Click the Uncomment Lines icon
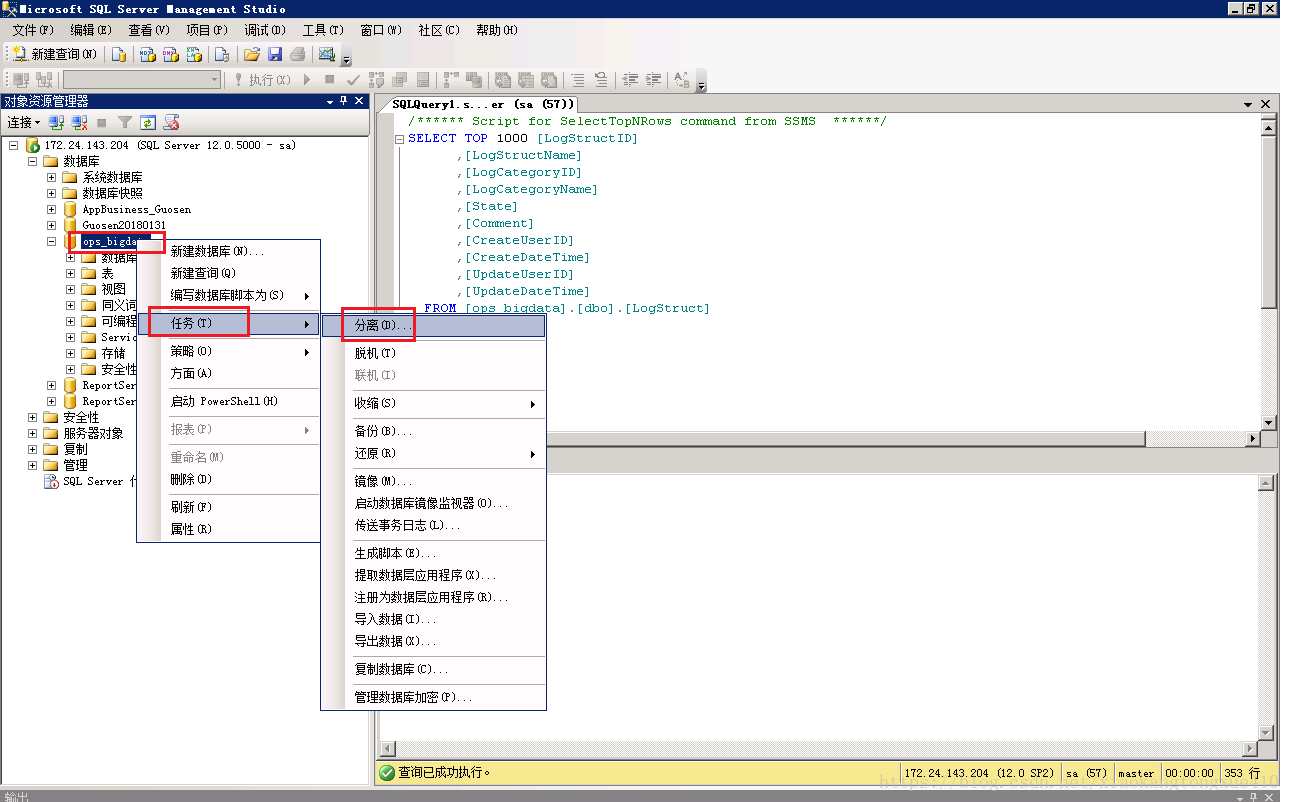Screen dimensions: 1290x802 601,80
